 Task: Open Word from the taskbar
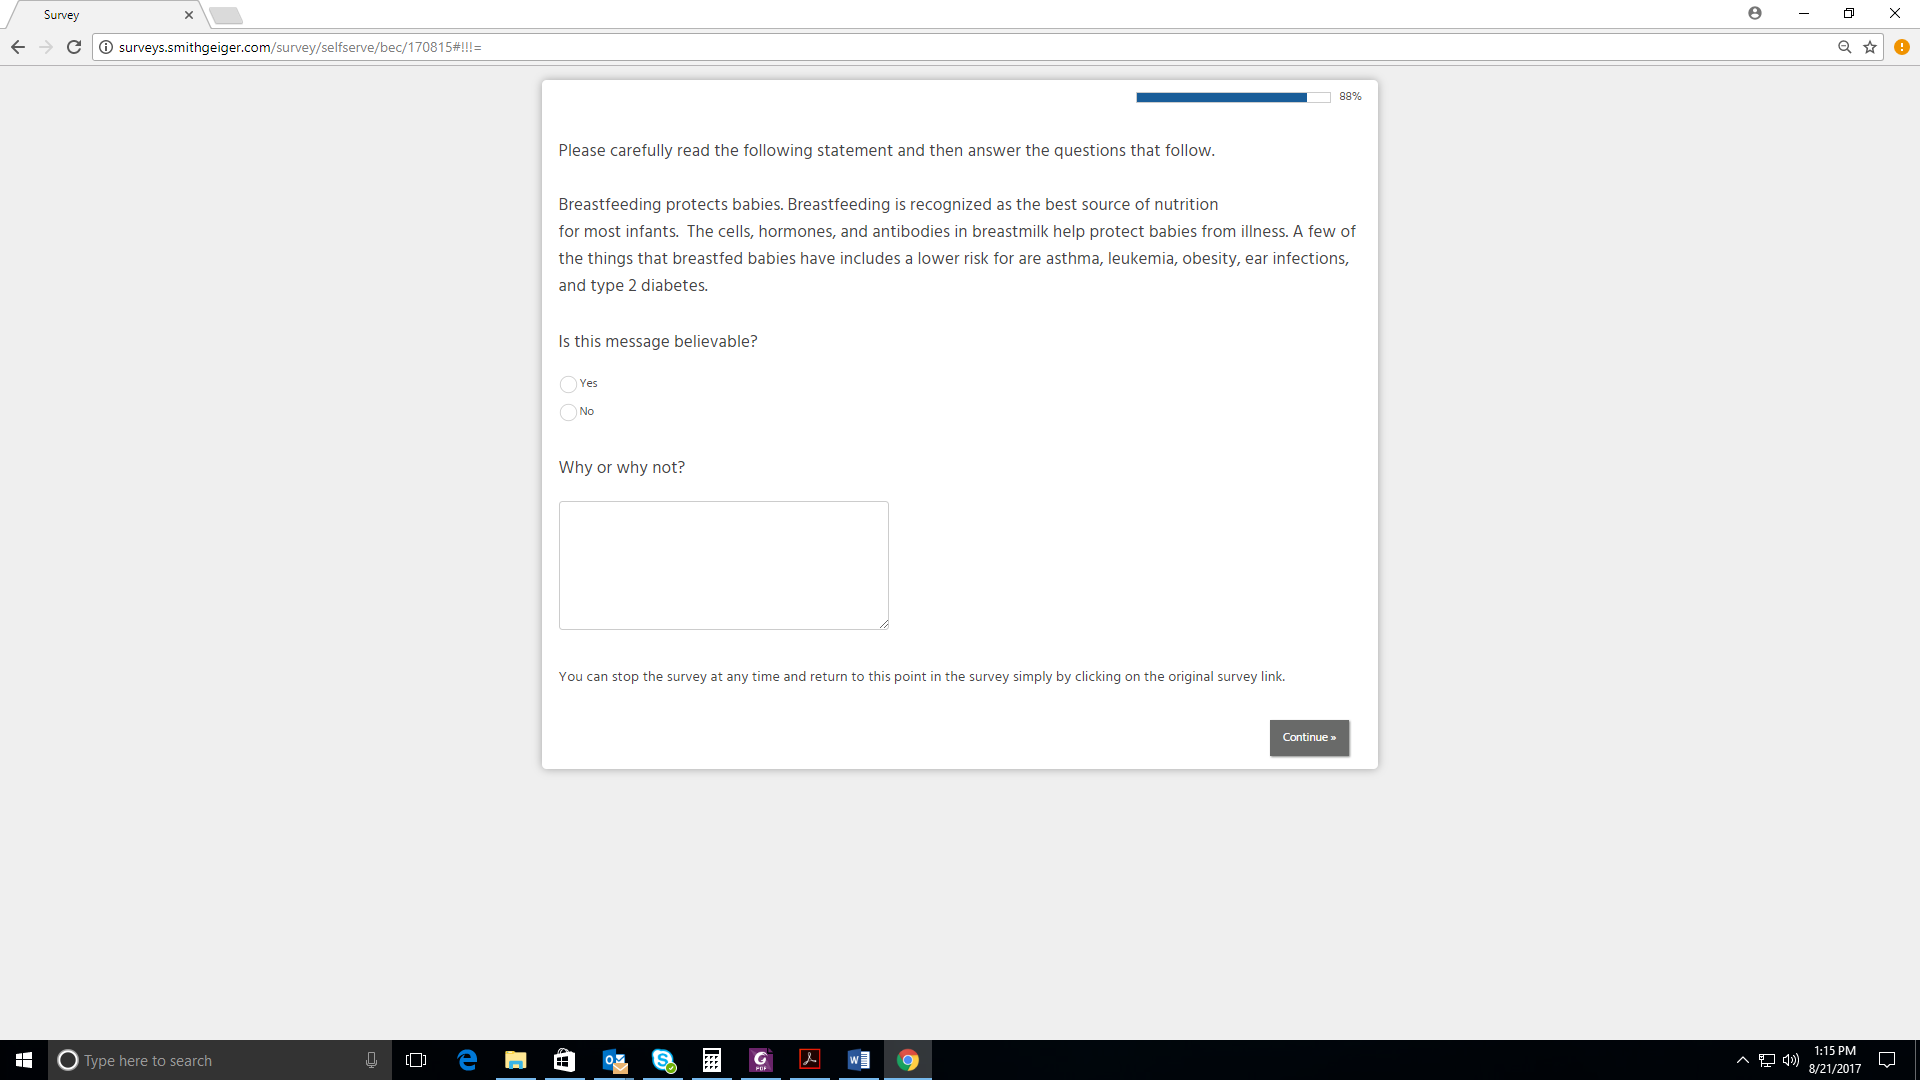[x=859, y=1060]
